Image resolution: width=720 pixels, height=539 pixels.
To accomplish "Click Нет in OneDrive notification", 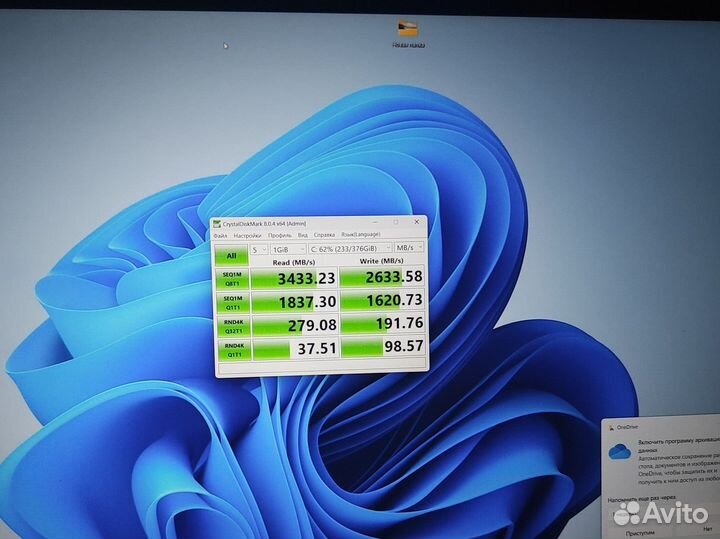I will (708, 529).
